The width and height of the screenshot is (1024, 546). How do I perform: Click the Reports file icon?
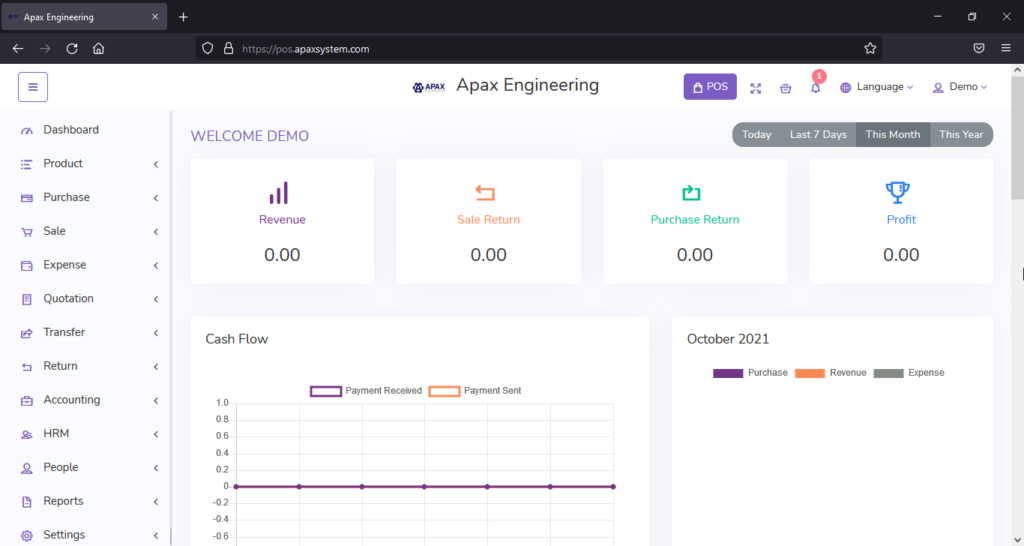pos(27,502)
